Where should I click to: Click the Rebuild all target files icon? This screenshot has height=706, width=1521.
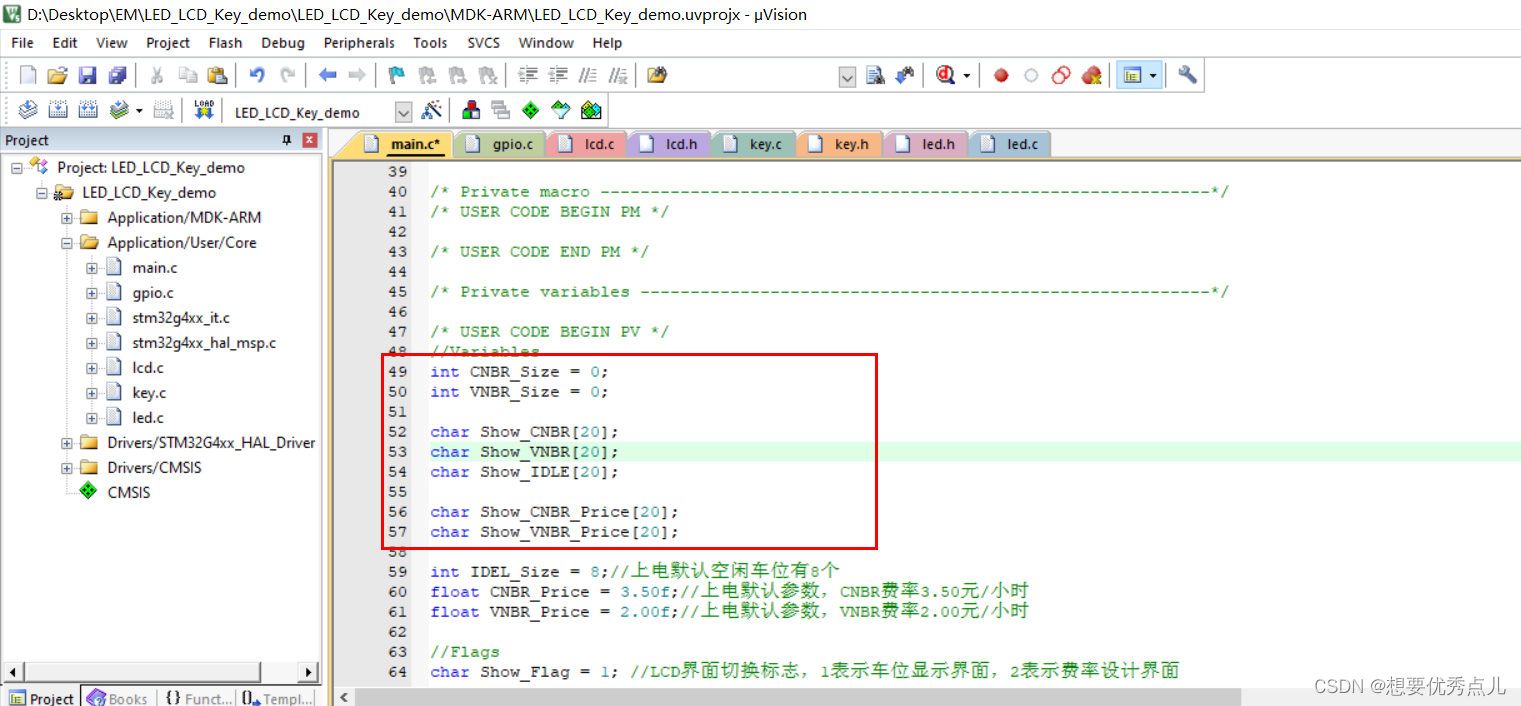coord(88,111)
